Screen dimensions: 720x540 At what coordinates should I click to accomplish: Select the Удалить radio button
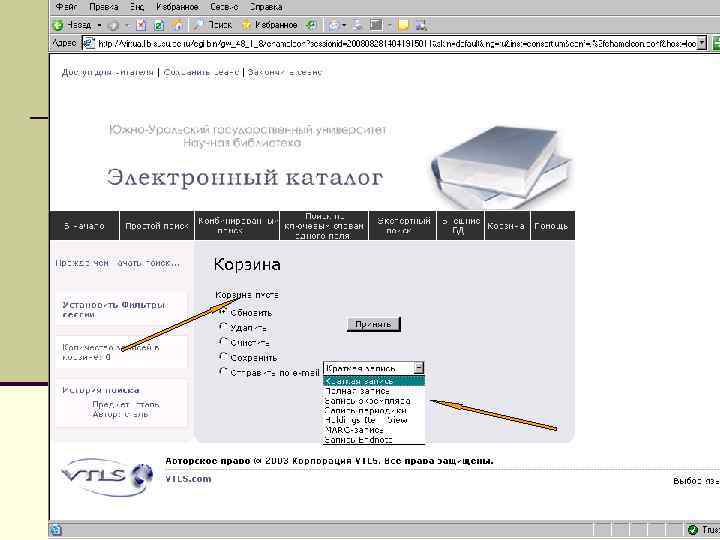[x=223, y=327]
